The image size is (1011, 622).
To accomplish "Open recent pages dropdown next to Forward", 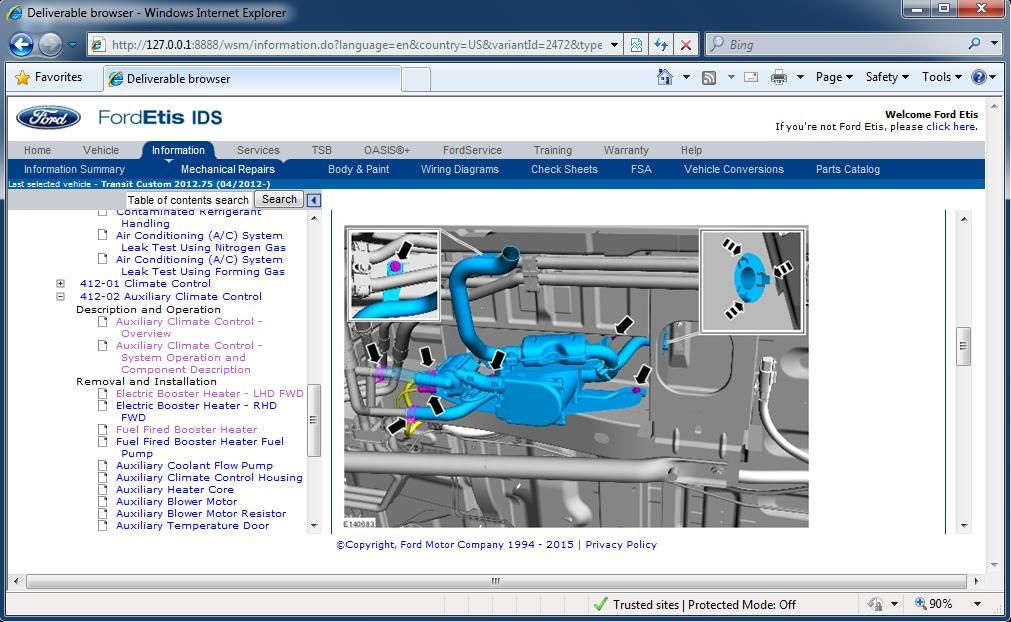I will coord(72,45).
